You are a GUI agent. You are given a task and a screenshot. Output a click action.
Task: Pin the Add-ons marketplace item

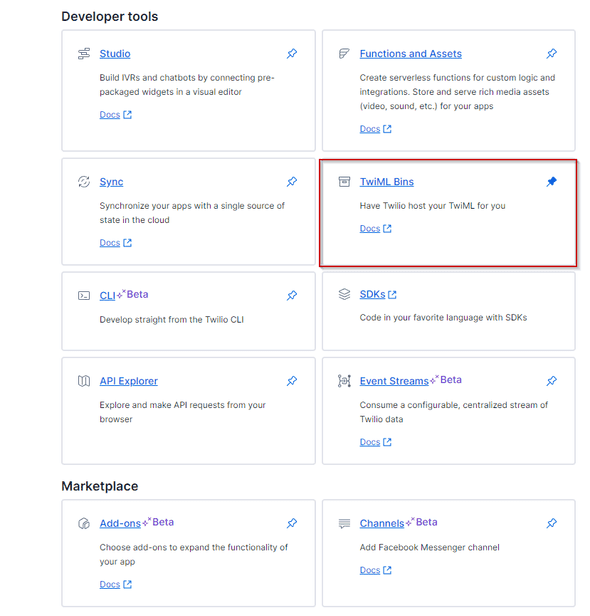pos(291,523)
